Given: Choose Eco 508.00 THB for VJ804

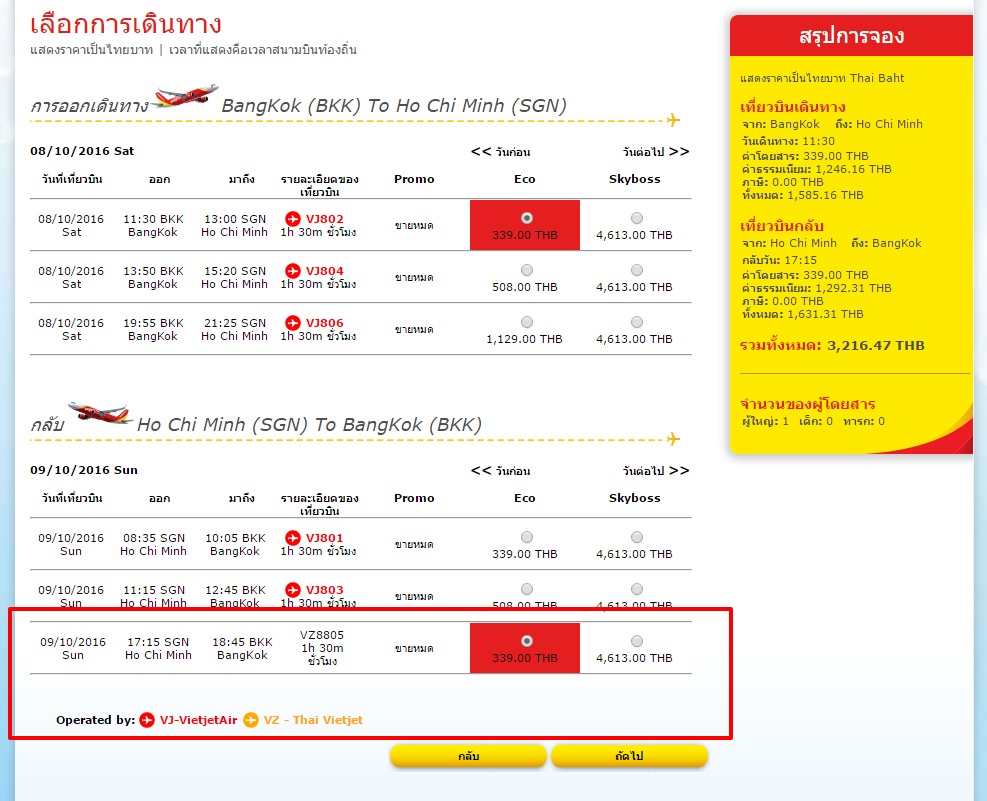Looking at the screenshot, I should point(527,270).
